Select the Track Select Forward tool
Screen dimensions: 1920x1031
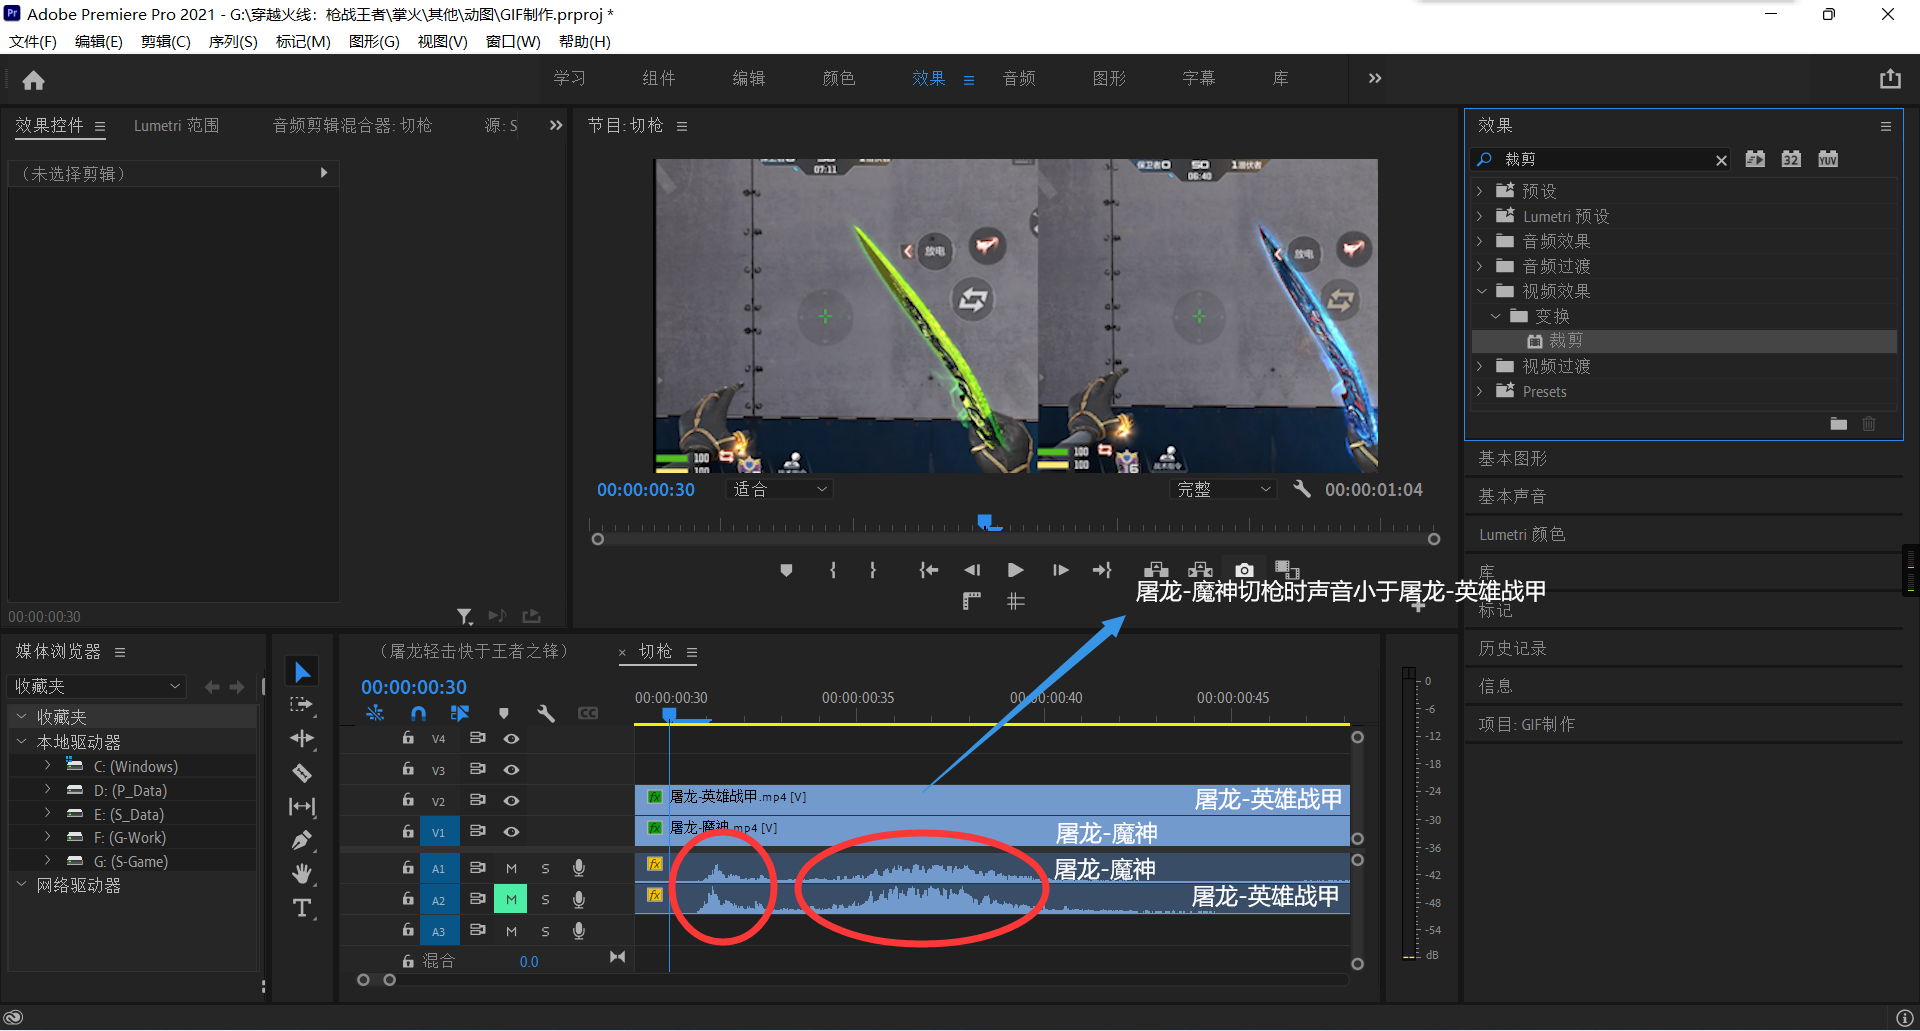pos(302,705)
